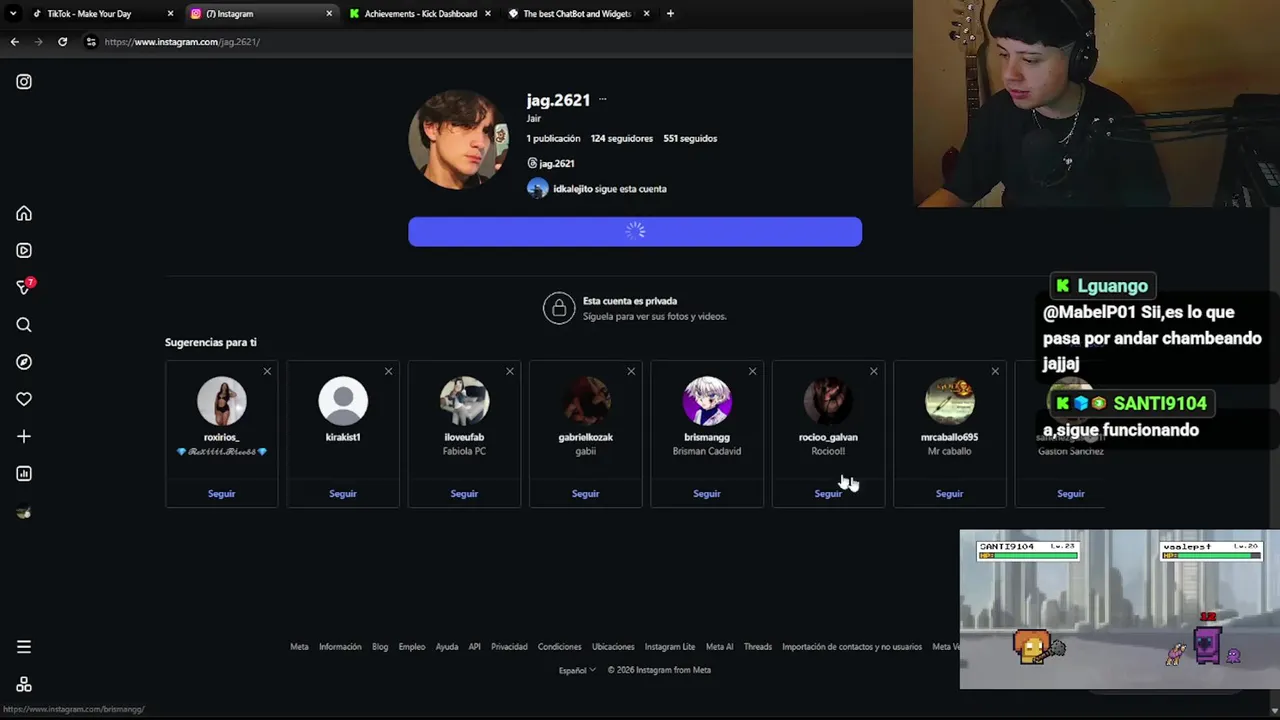
Task: Open the Privacidad footer link
Action: point(509,647)
